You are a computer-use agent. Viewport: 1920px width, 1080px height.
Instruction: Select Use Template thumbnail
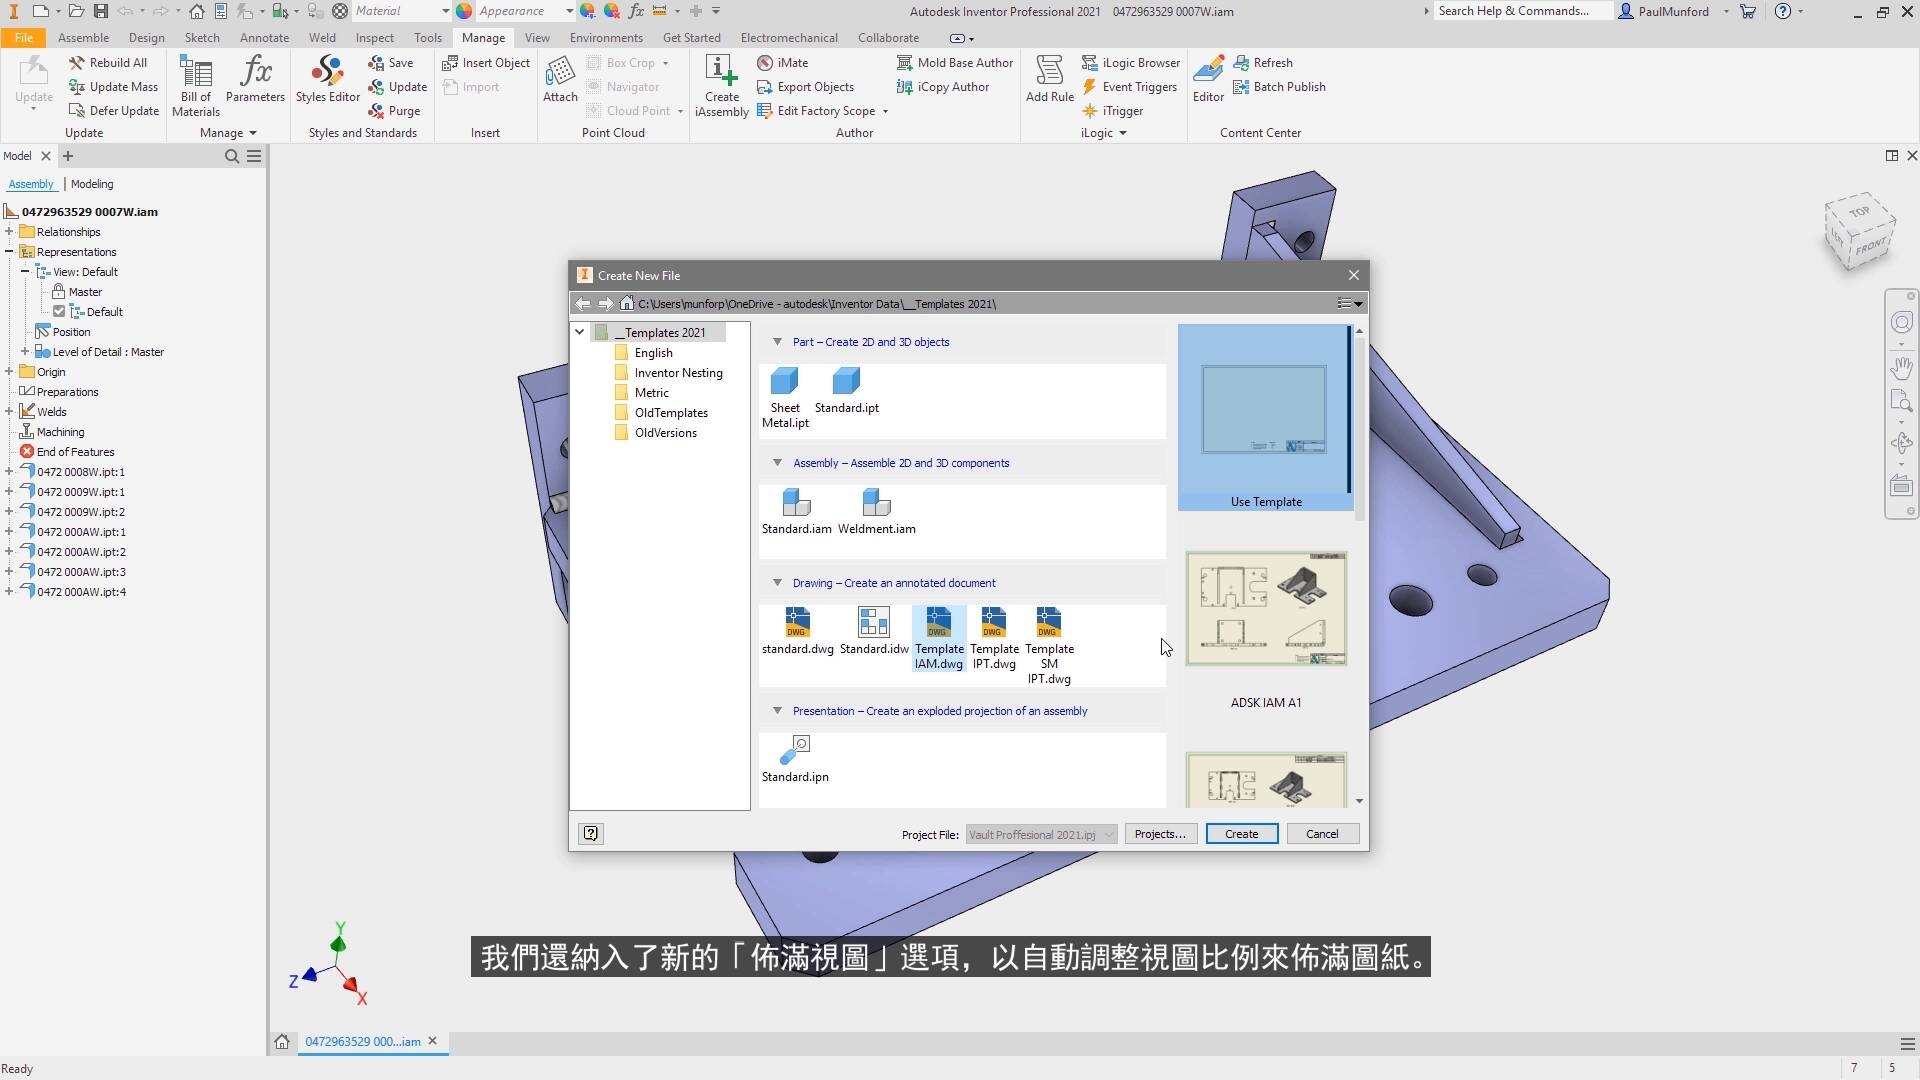pos(1265,417)
